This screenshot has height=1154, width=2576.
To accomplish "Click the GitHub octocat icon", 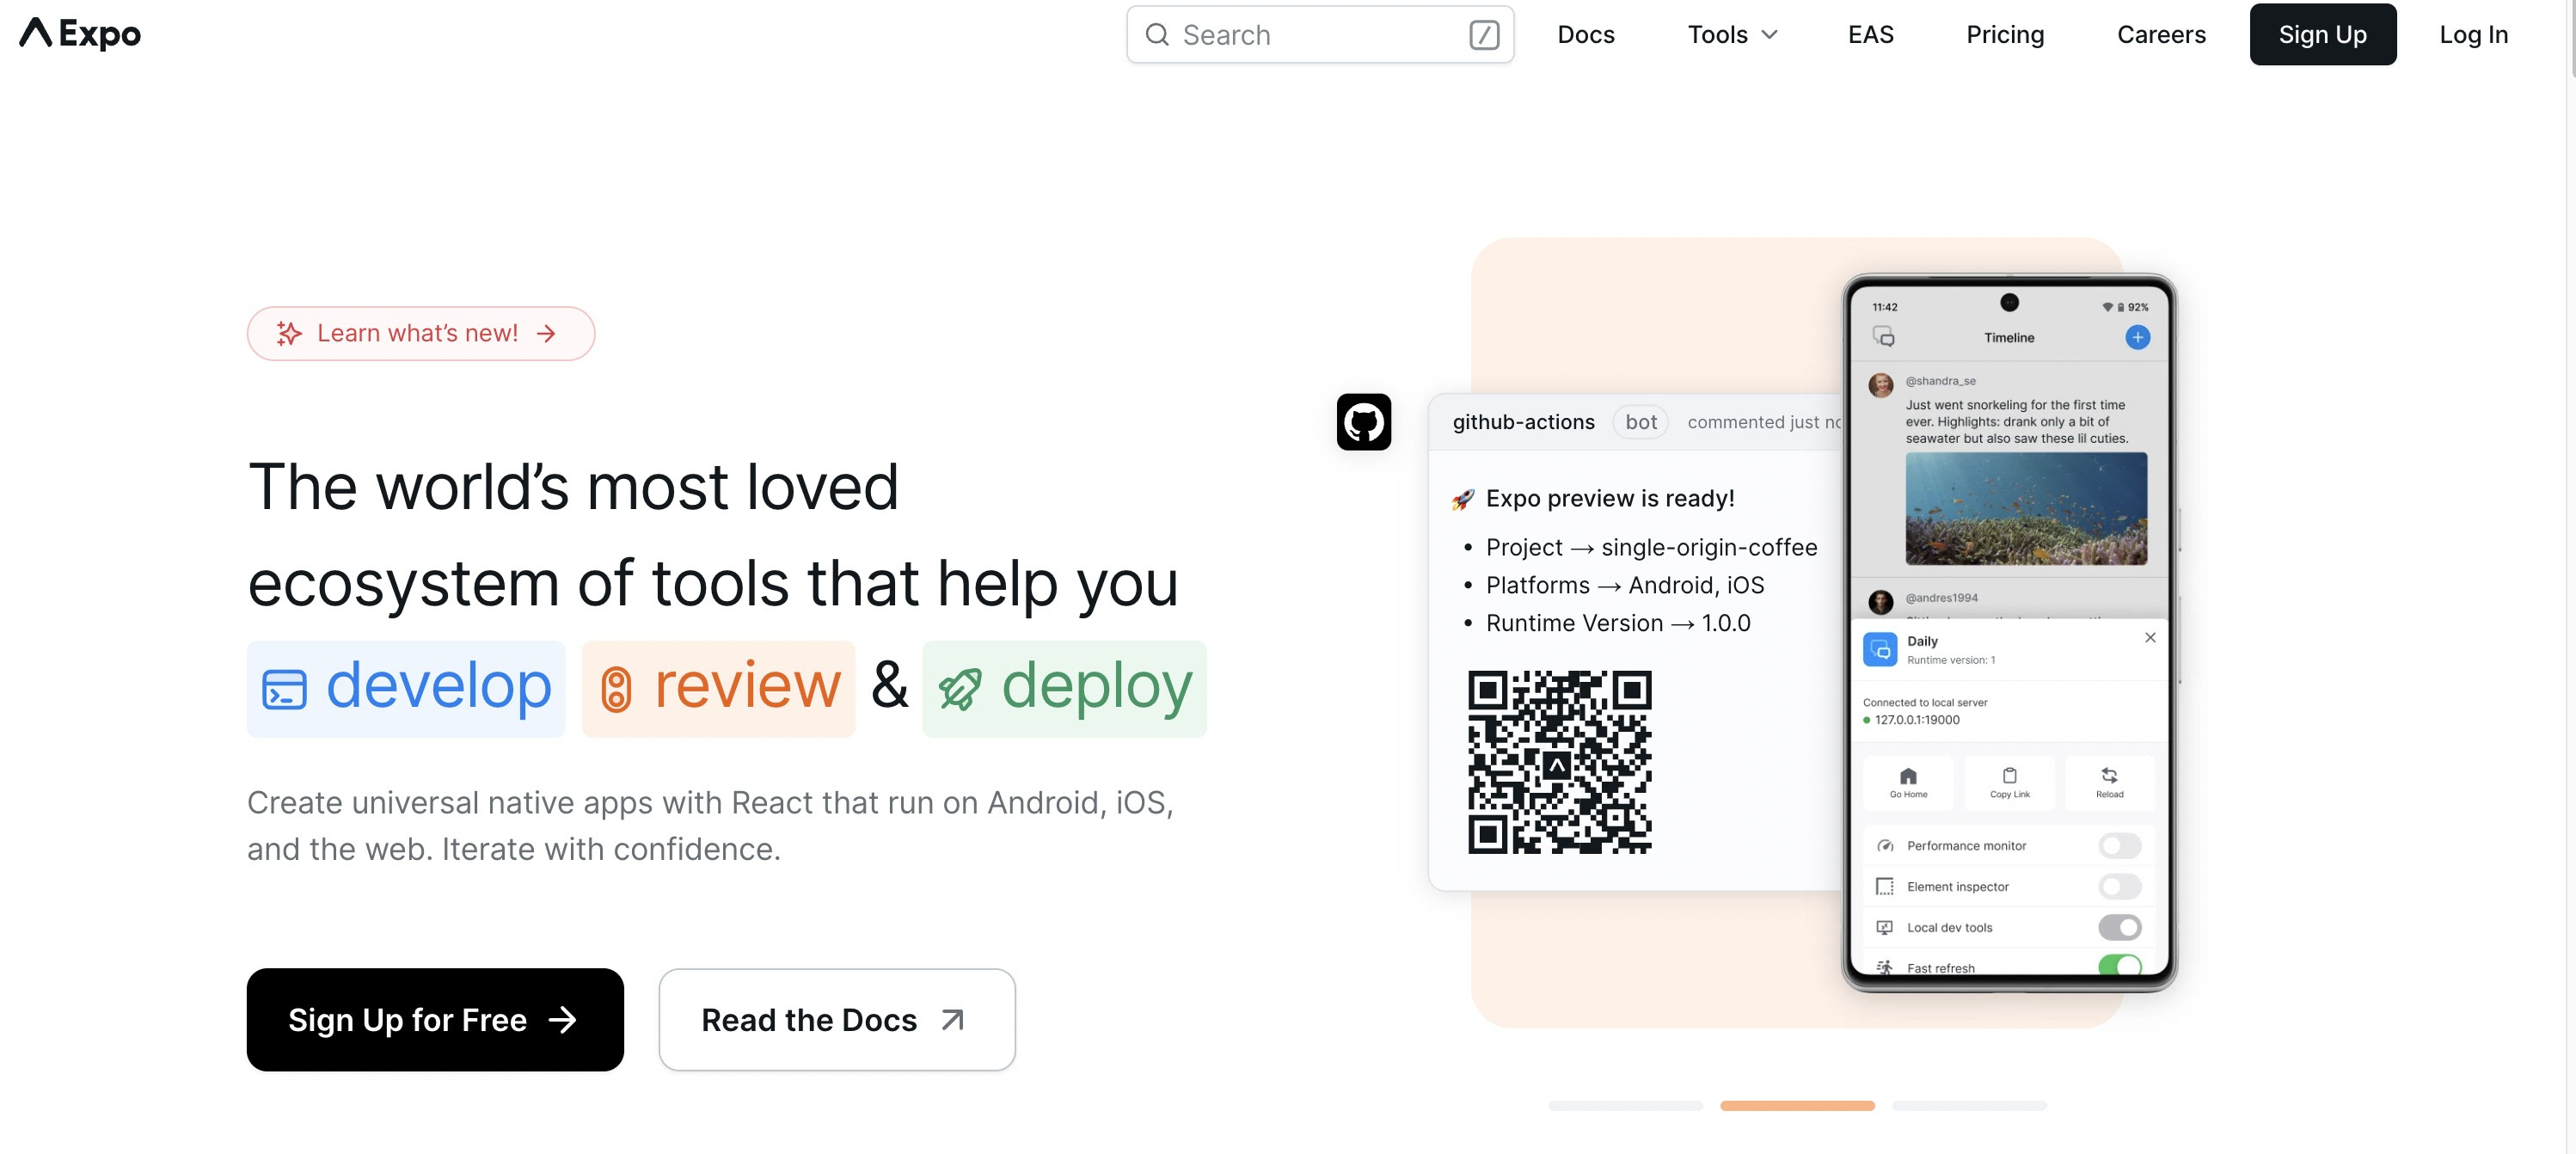I will click(x=1363, y=422).
